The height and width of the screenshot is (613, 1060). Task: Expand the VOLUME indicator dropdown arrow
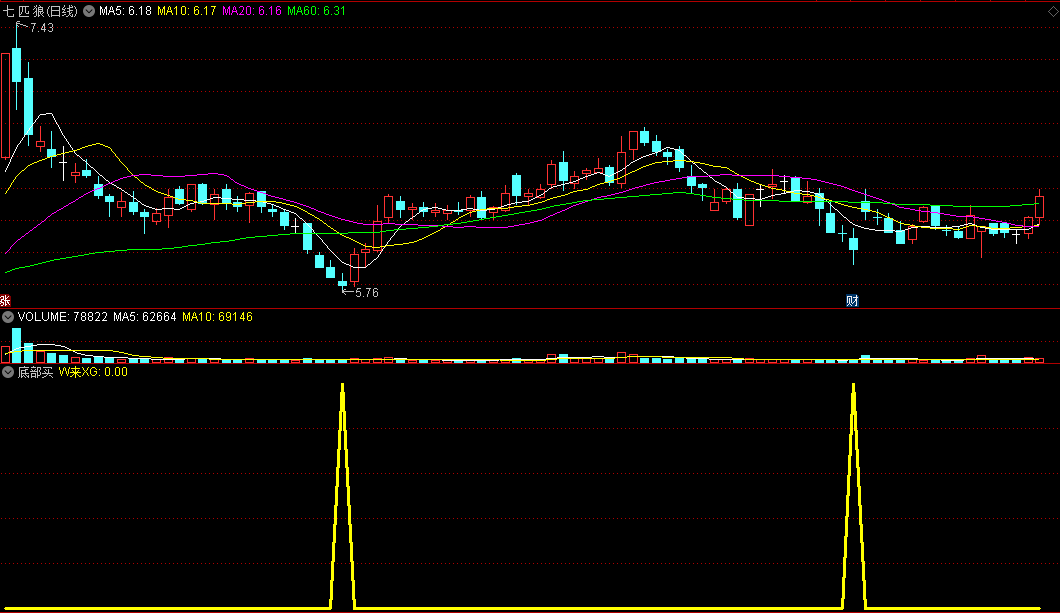(x=7, y=317)
